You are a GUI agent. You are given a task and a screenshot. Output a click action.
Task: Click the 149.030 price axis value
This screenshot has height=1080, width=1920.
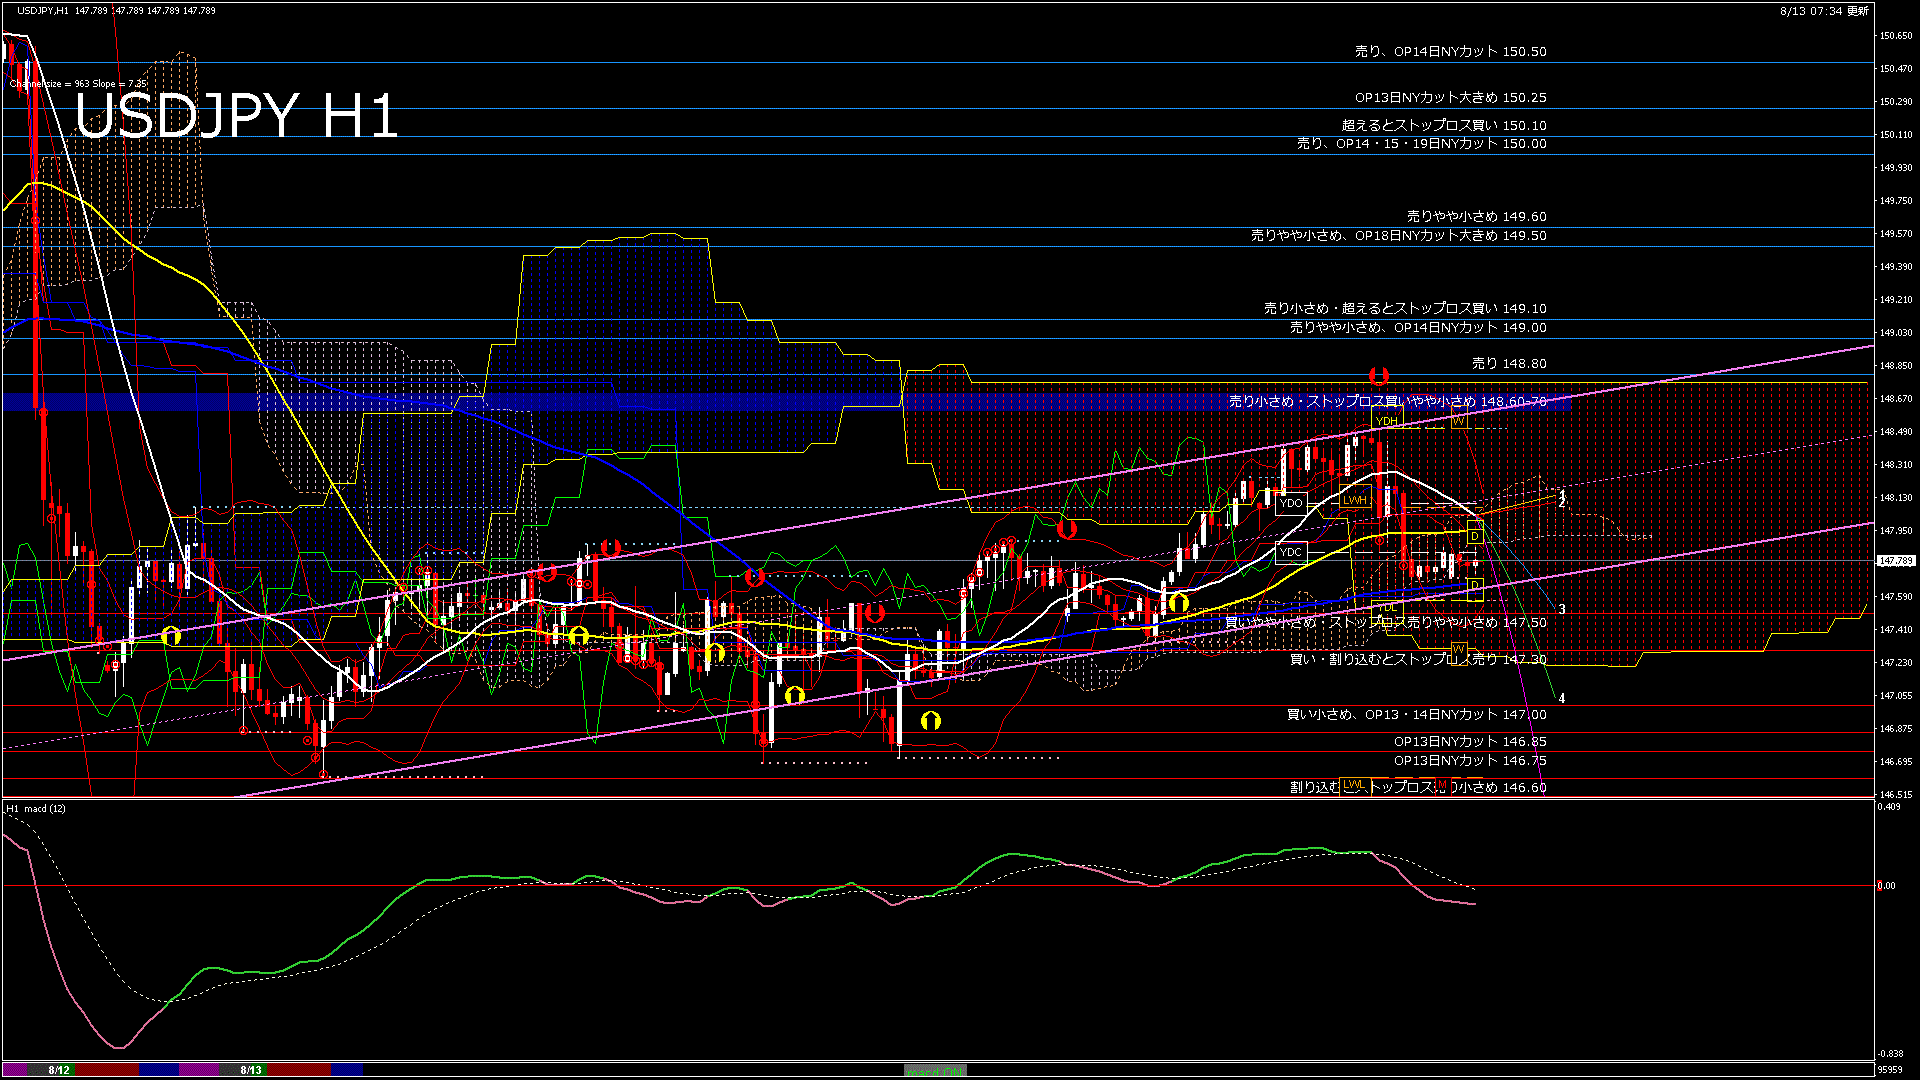point(1896,333)
